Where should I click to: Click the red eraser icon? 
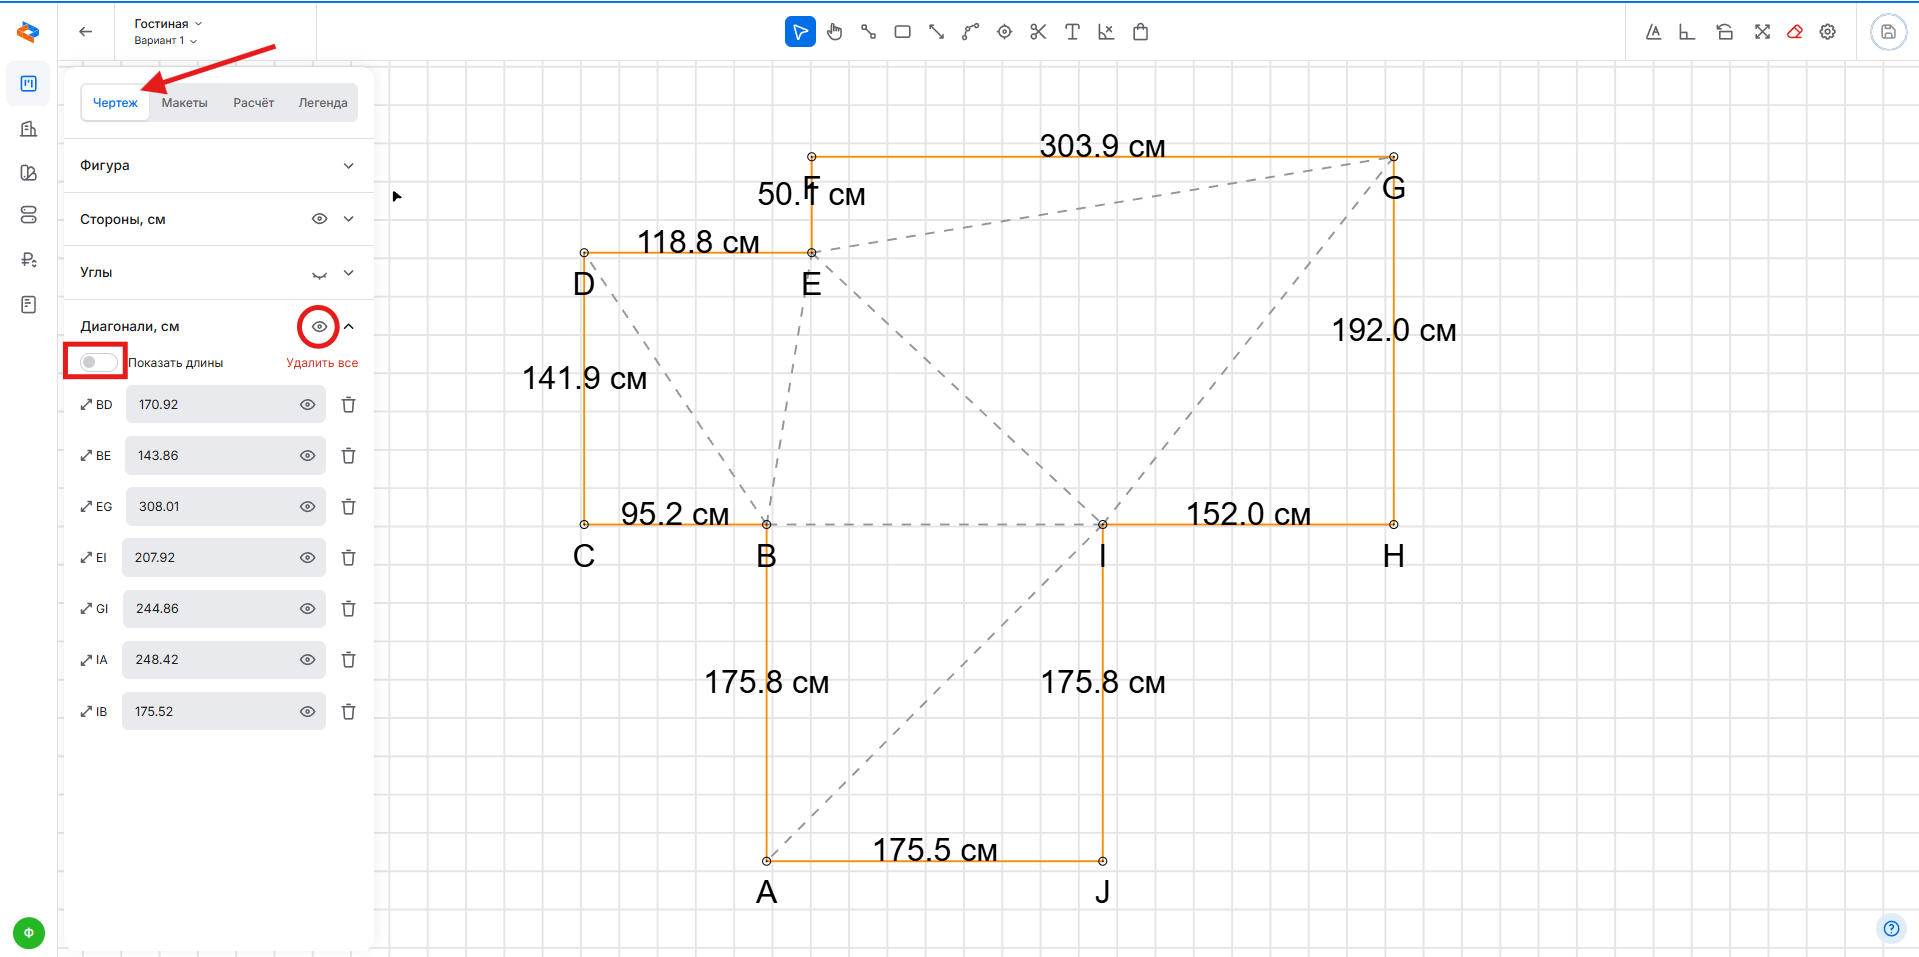pyautogui.click(x=1795, y=32)
